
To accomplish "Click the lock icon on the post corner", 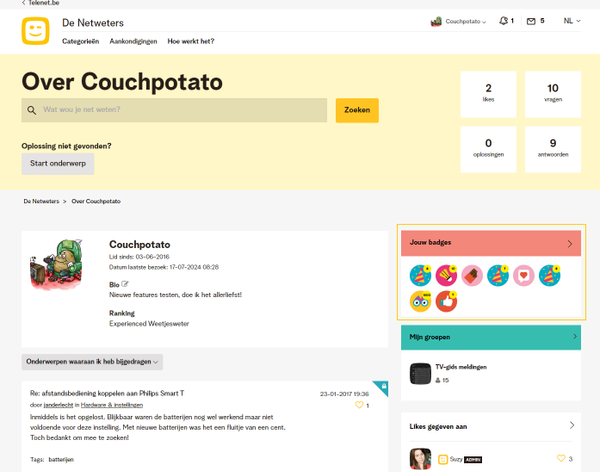I will click(x=384, y=387).
